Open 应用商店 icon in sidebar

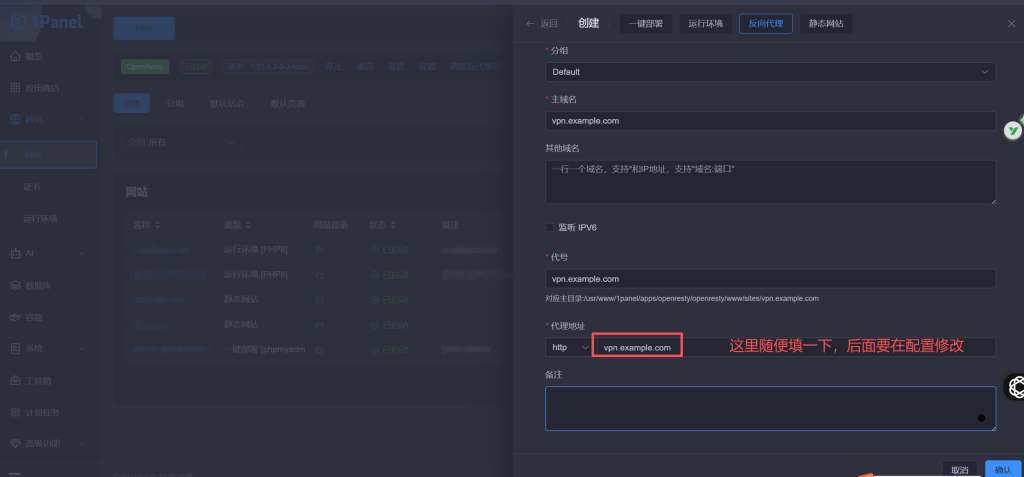pyautogui.click(x=15, y=88)
